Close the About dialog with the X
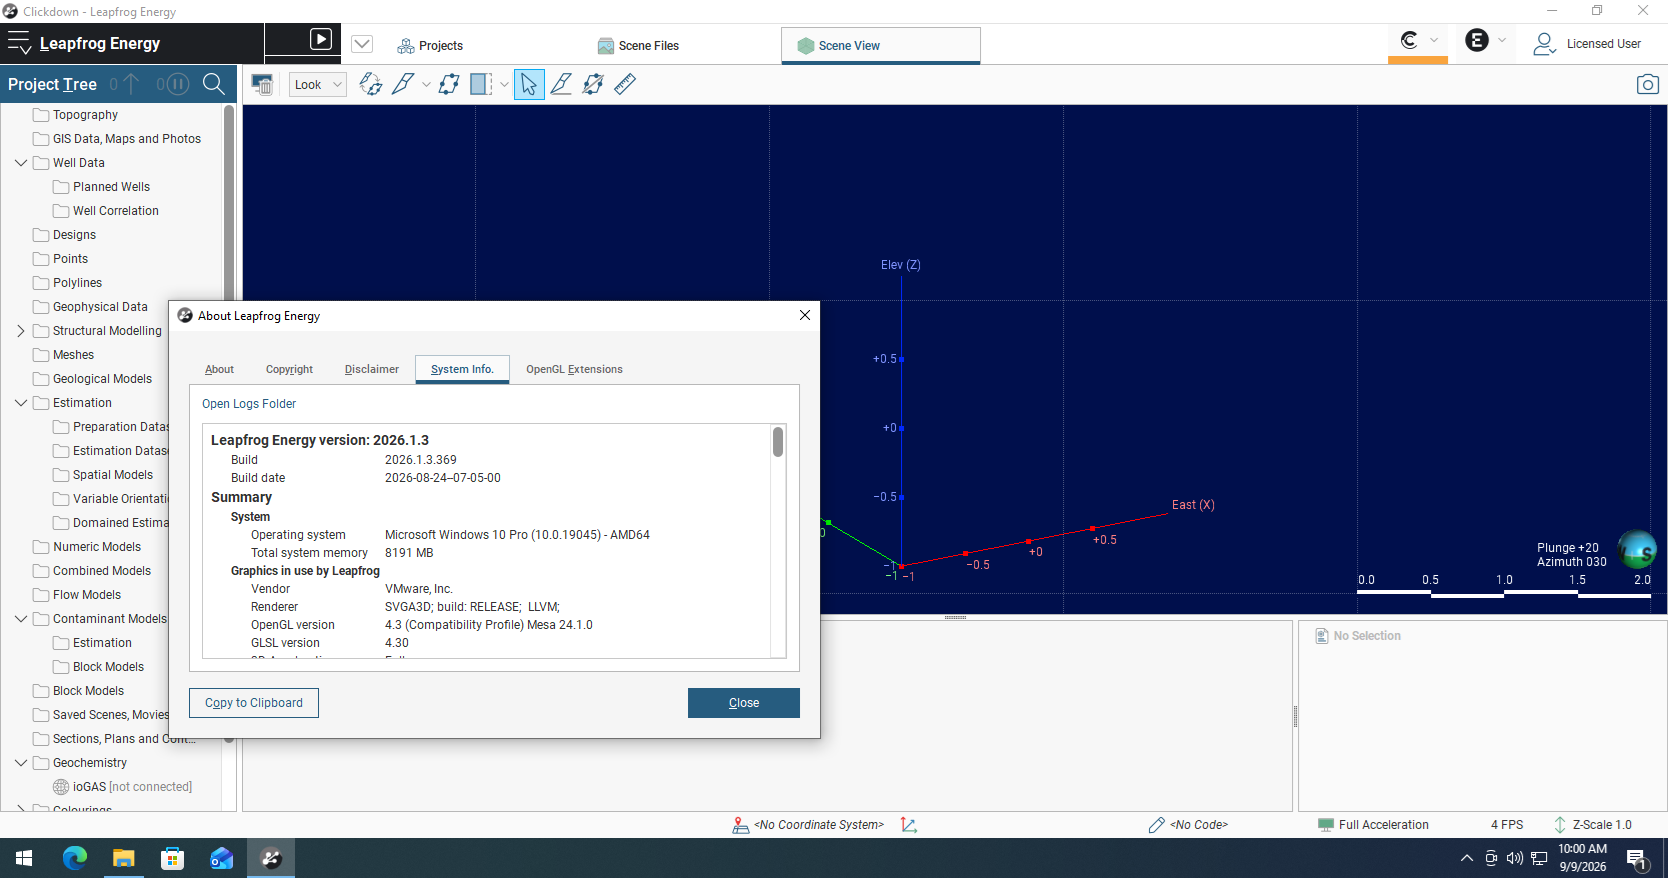The height and width of the screenshot is (878, 1668). 805,315
